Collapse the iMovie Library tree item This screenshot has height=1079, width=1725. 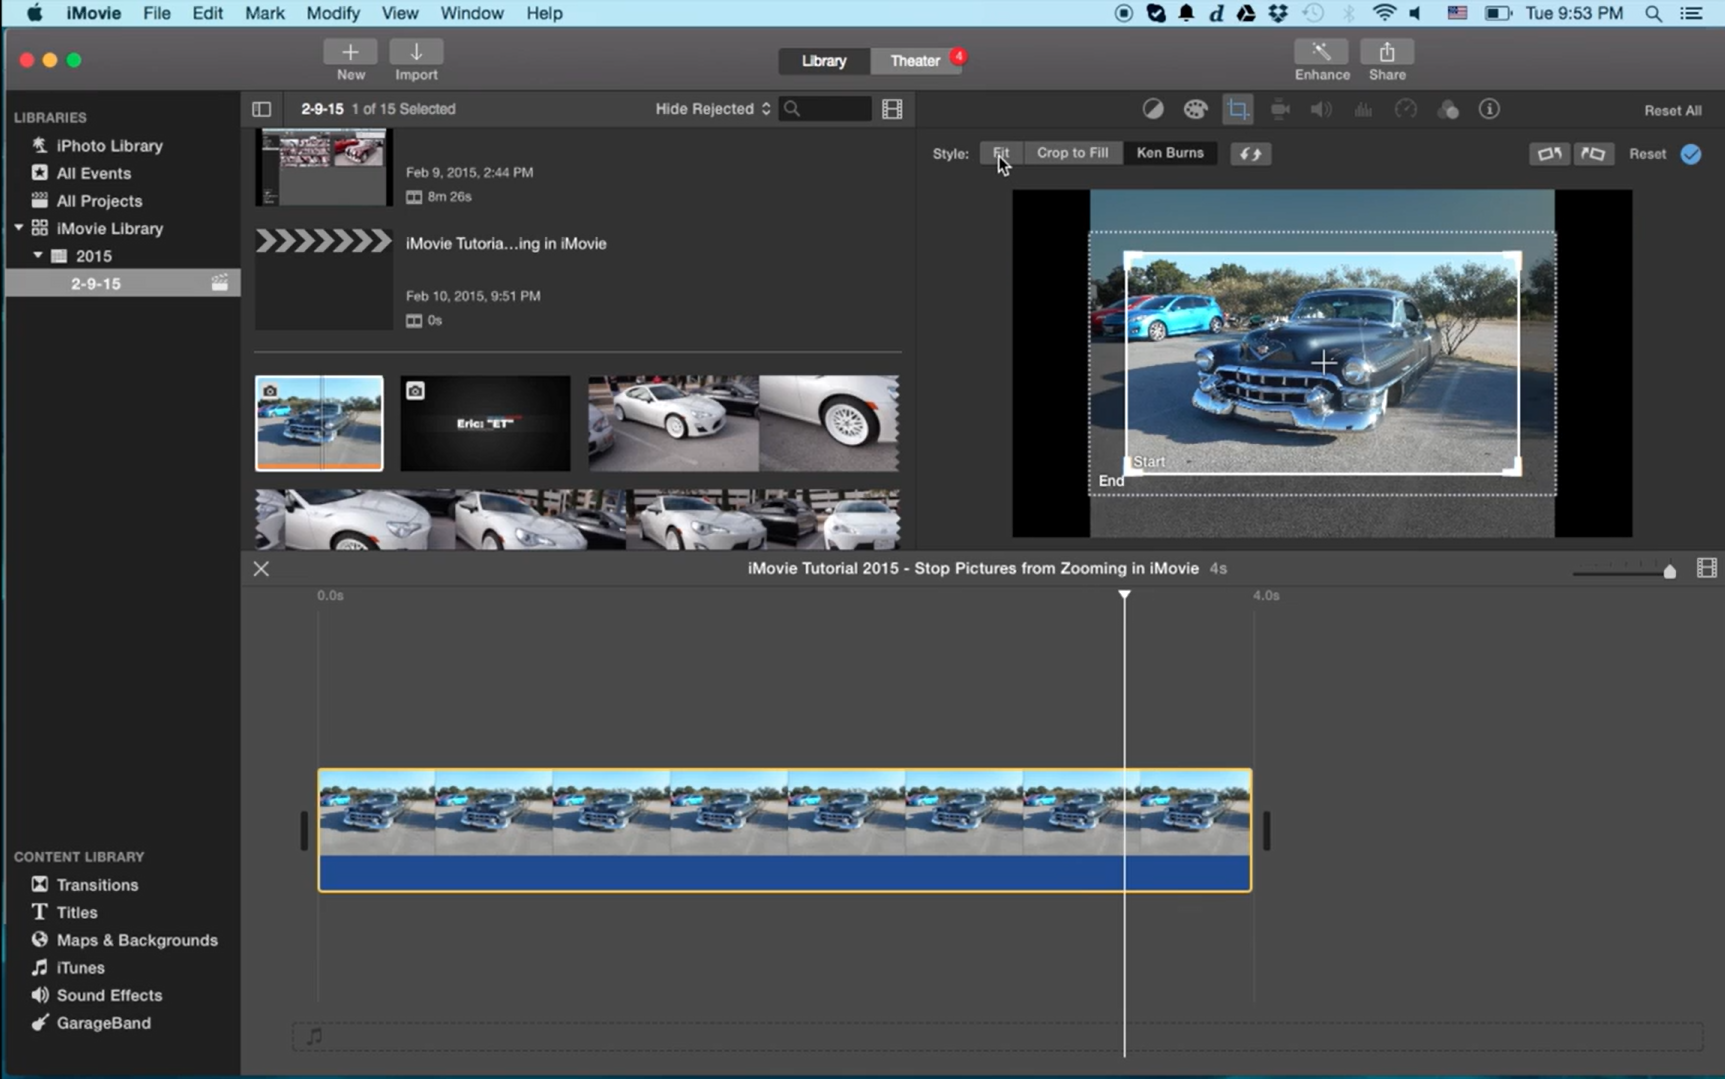[x=17, y=228]
